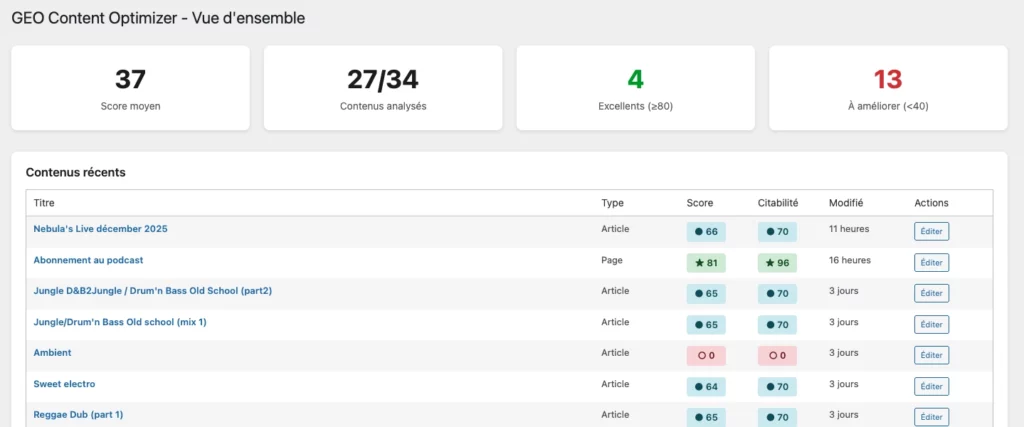Click the Type column header

click(x=612, y=203)
